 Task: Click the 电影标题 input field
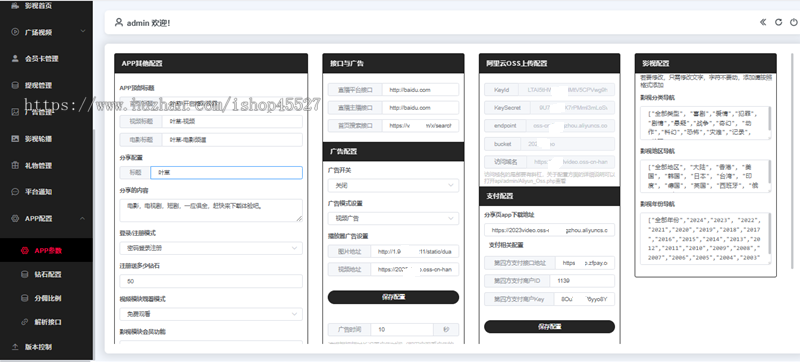pos(232,140)
